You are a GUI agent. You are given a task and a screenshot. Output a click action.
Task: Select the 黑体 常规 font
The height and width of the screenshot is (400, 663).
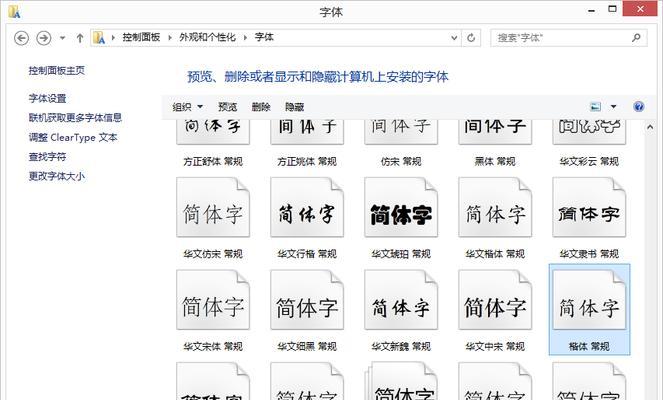(495, 144)
